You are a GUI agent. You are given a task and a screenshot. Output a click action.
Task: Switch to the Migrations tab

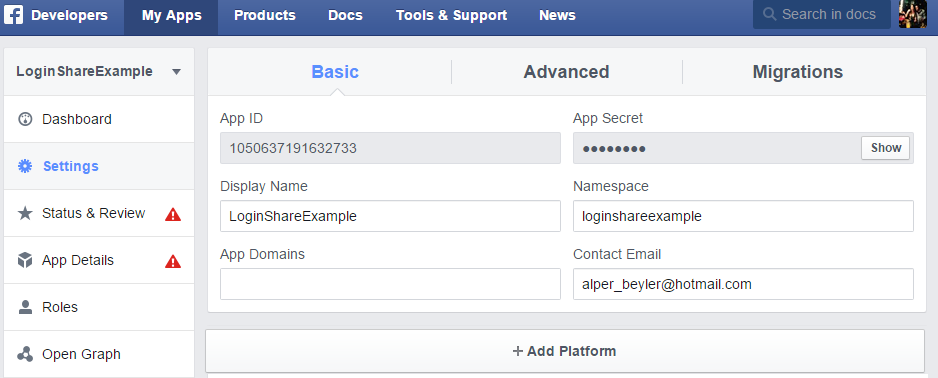point(797,72)
